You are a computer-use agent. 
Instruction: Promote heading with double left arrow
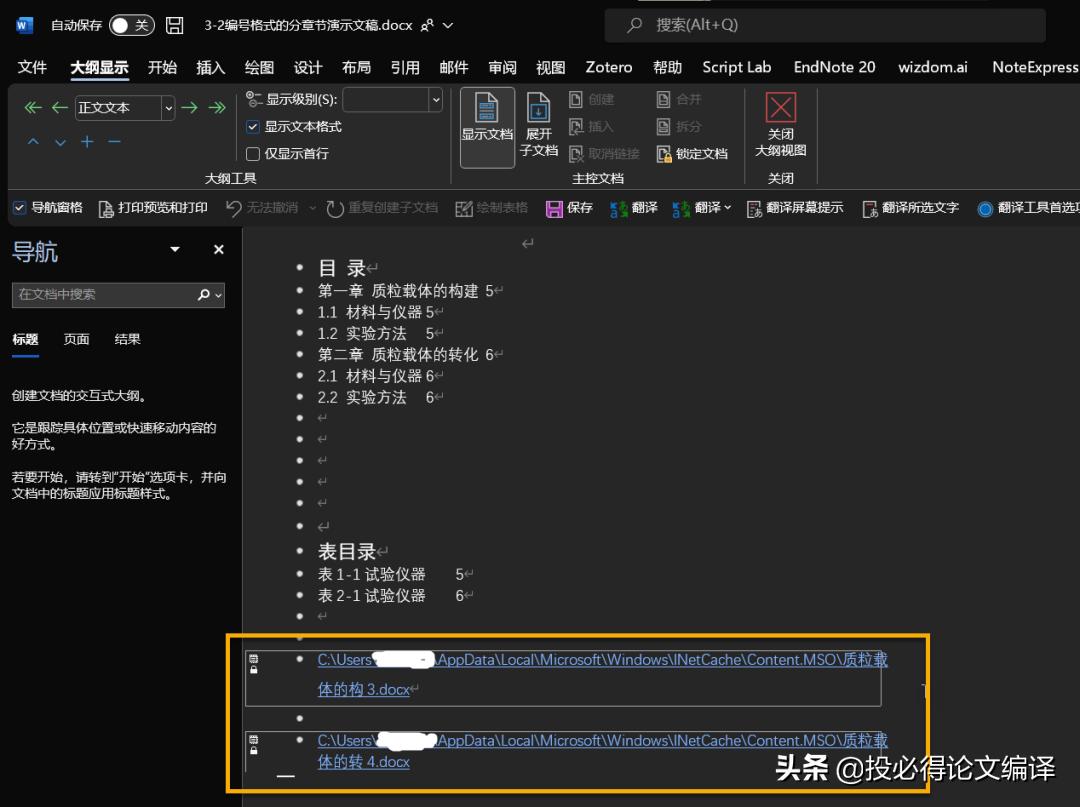click(31, 107)
